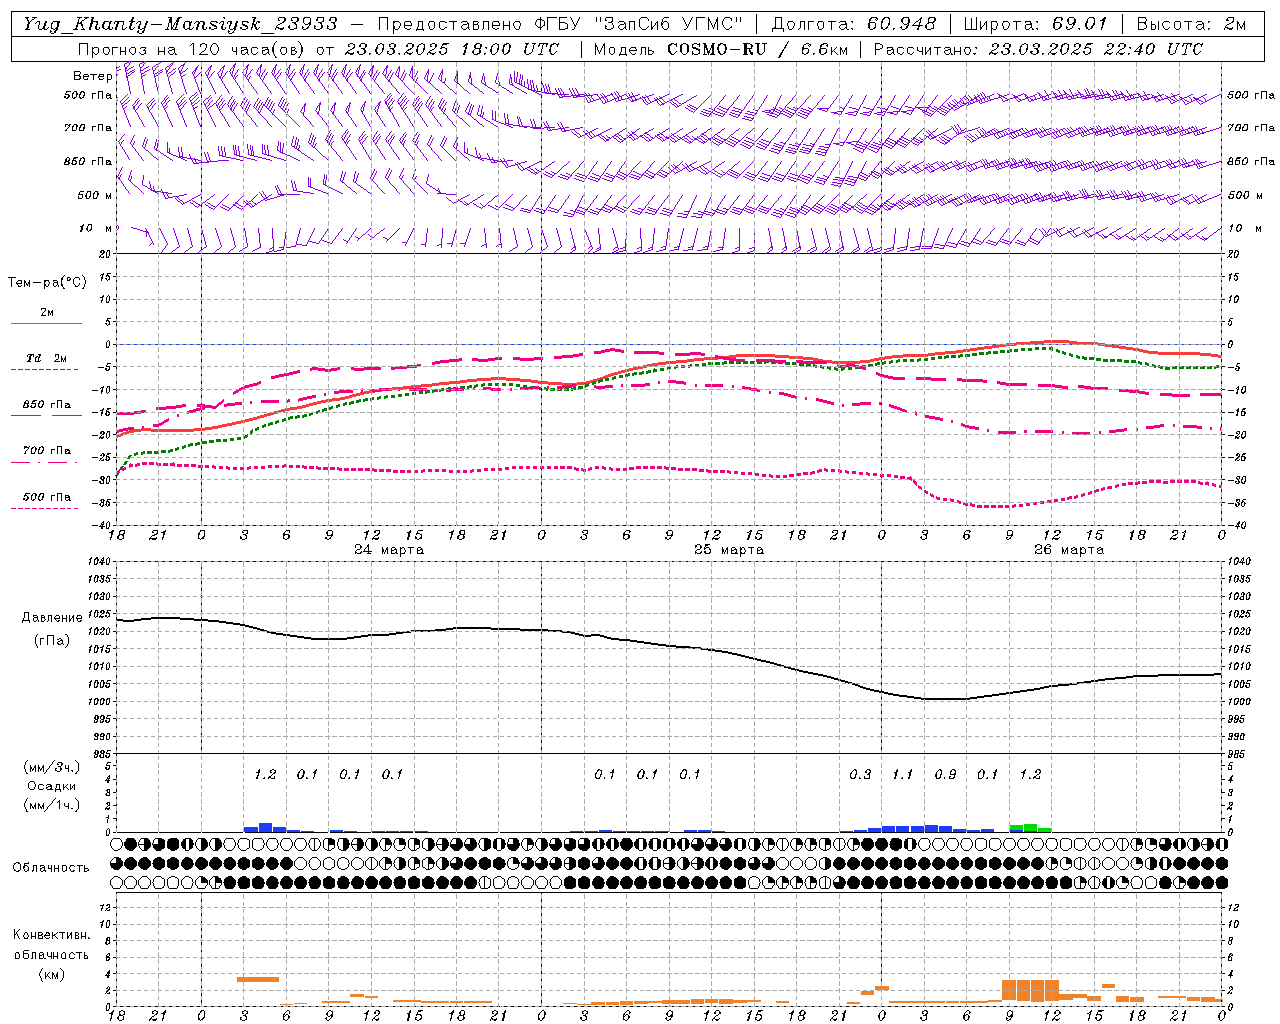This screenshot has width=1280, height=1024.
Task: Click the 'Высота: 2м' header field
Action: 1191,23
